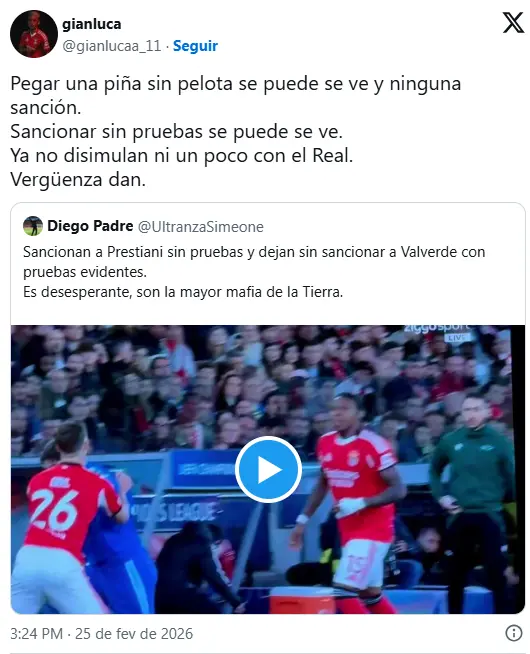Click the quoted tweet card header
Image resolution: width=530 pixels, height=654 pixels.
pos(143,226)
